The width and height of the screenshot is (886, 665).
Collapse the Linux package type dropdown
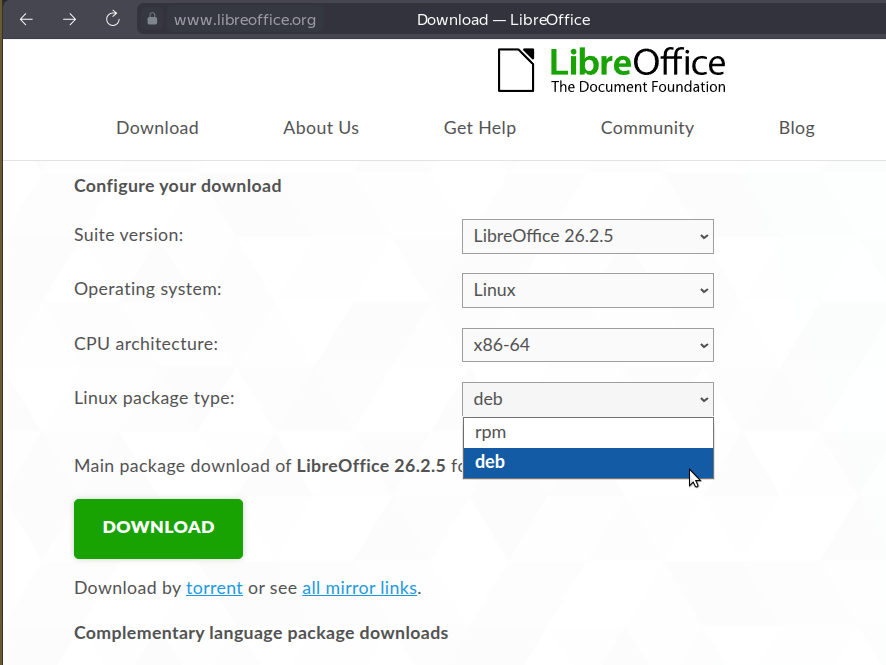point(588,399)
